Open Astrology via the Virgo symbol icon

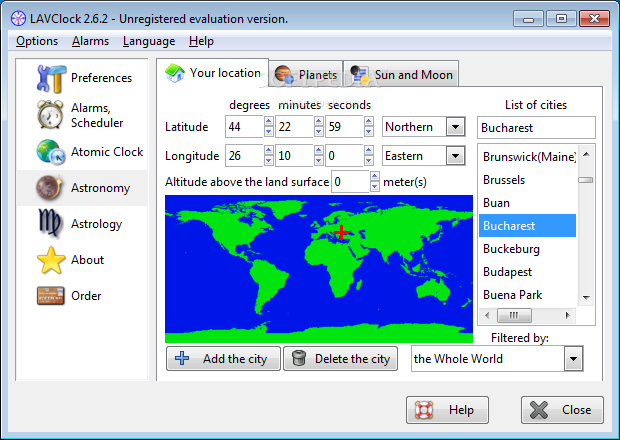(x=49, y=223)
